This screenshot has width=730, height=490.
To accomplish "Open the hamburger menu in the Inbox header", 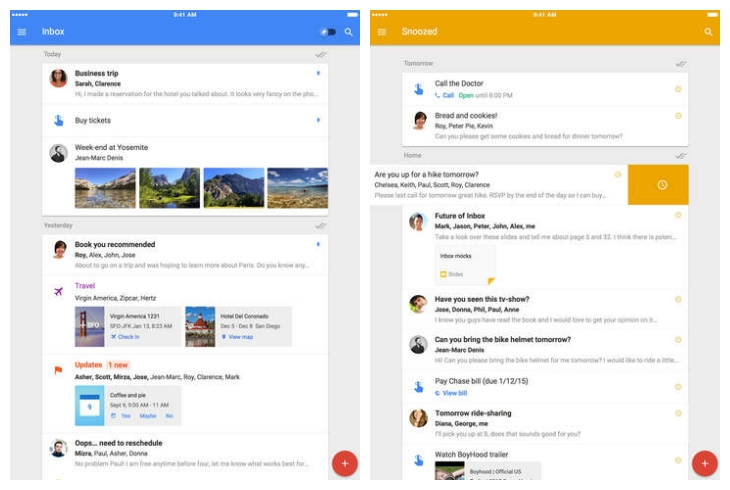I will [22, 32].
